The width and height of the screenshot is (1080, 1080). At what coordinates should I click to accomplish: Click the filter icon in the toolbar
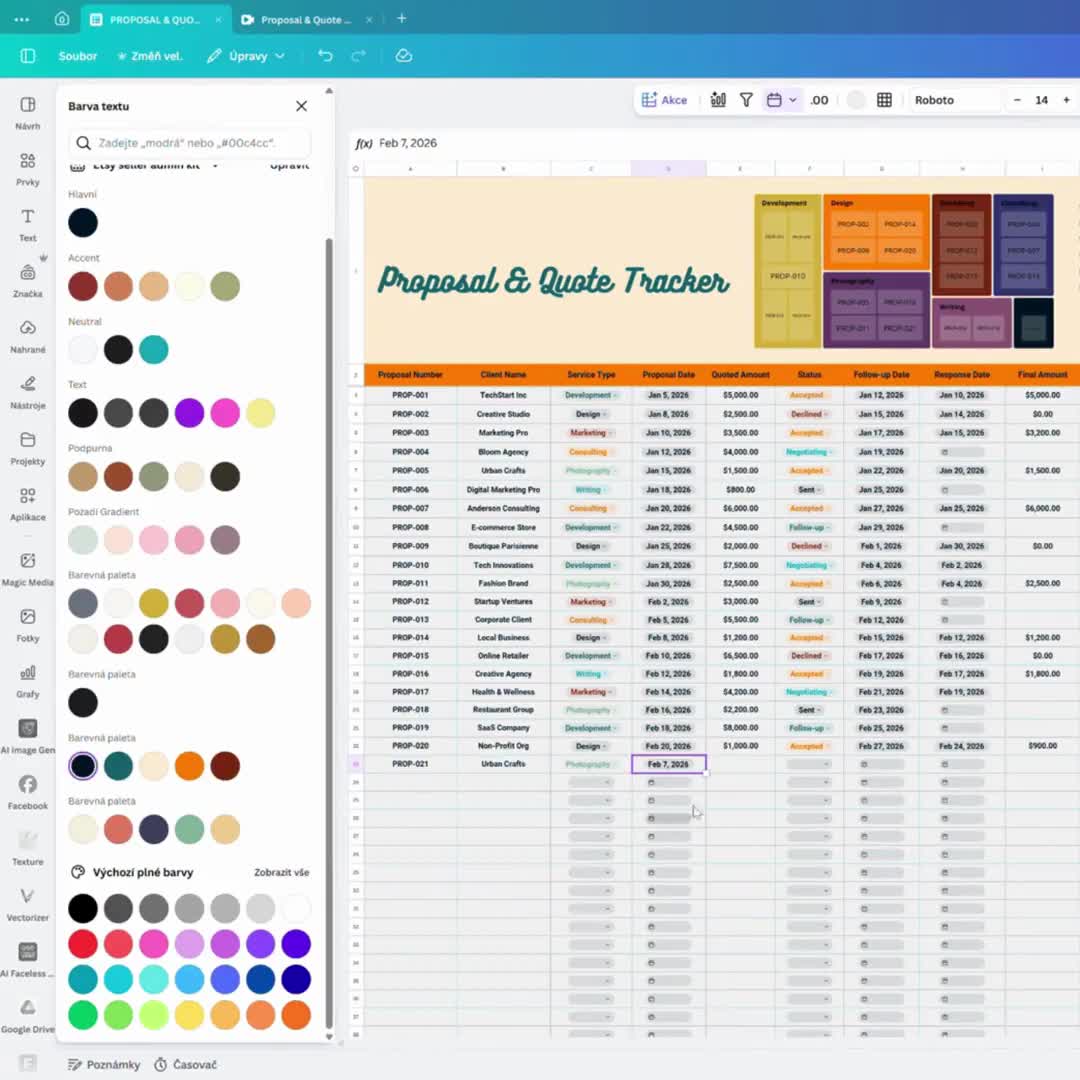[x=746, y=100]
